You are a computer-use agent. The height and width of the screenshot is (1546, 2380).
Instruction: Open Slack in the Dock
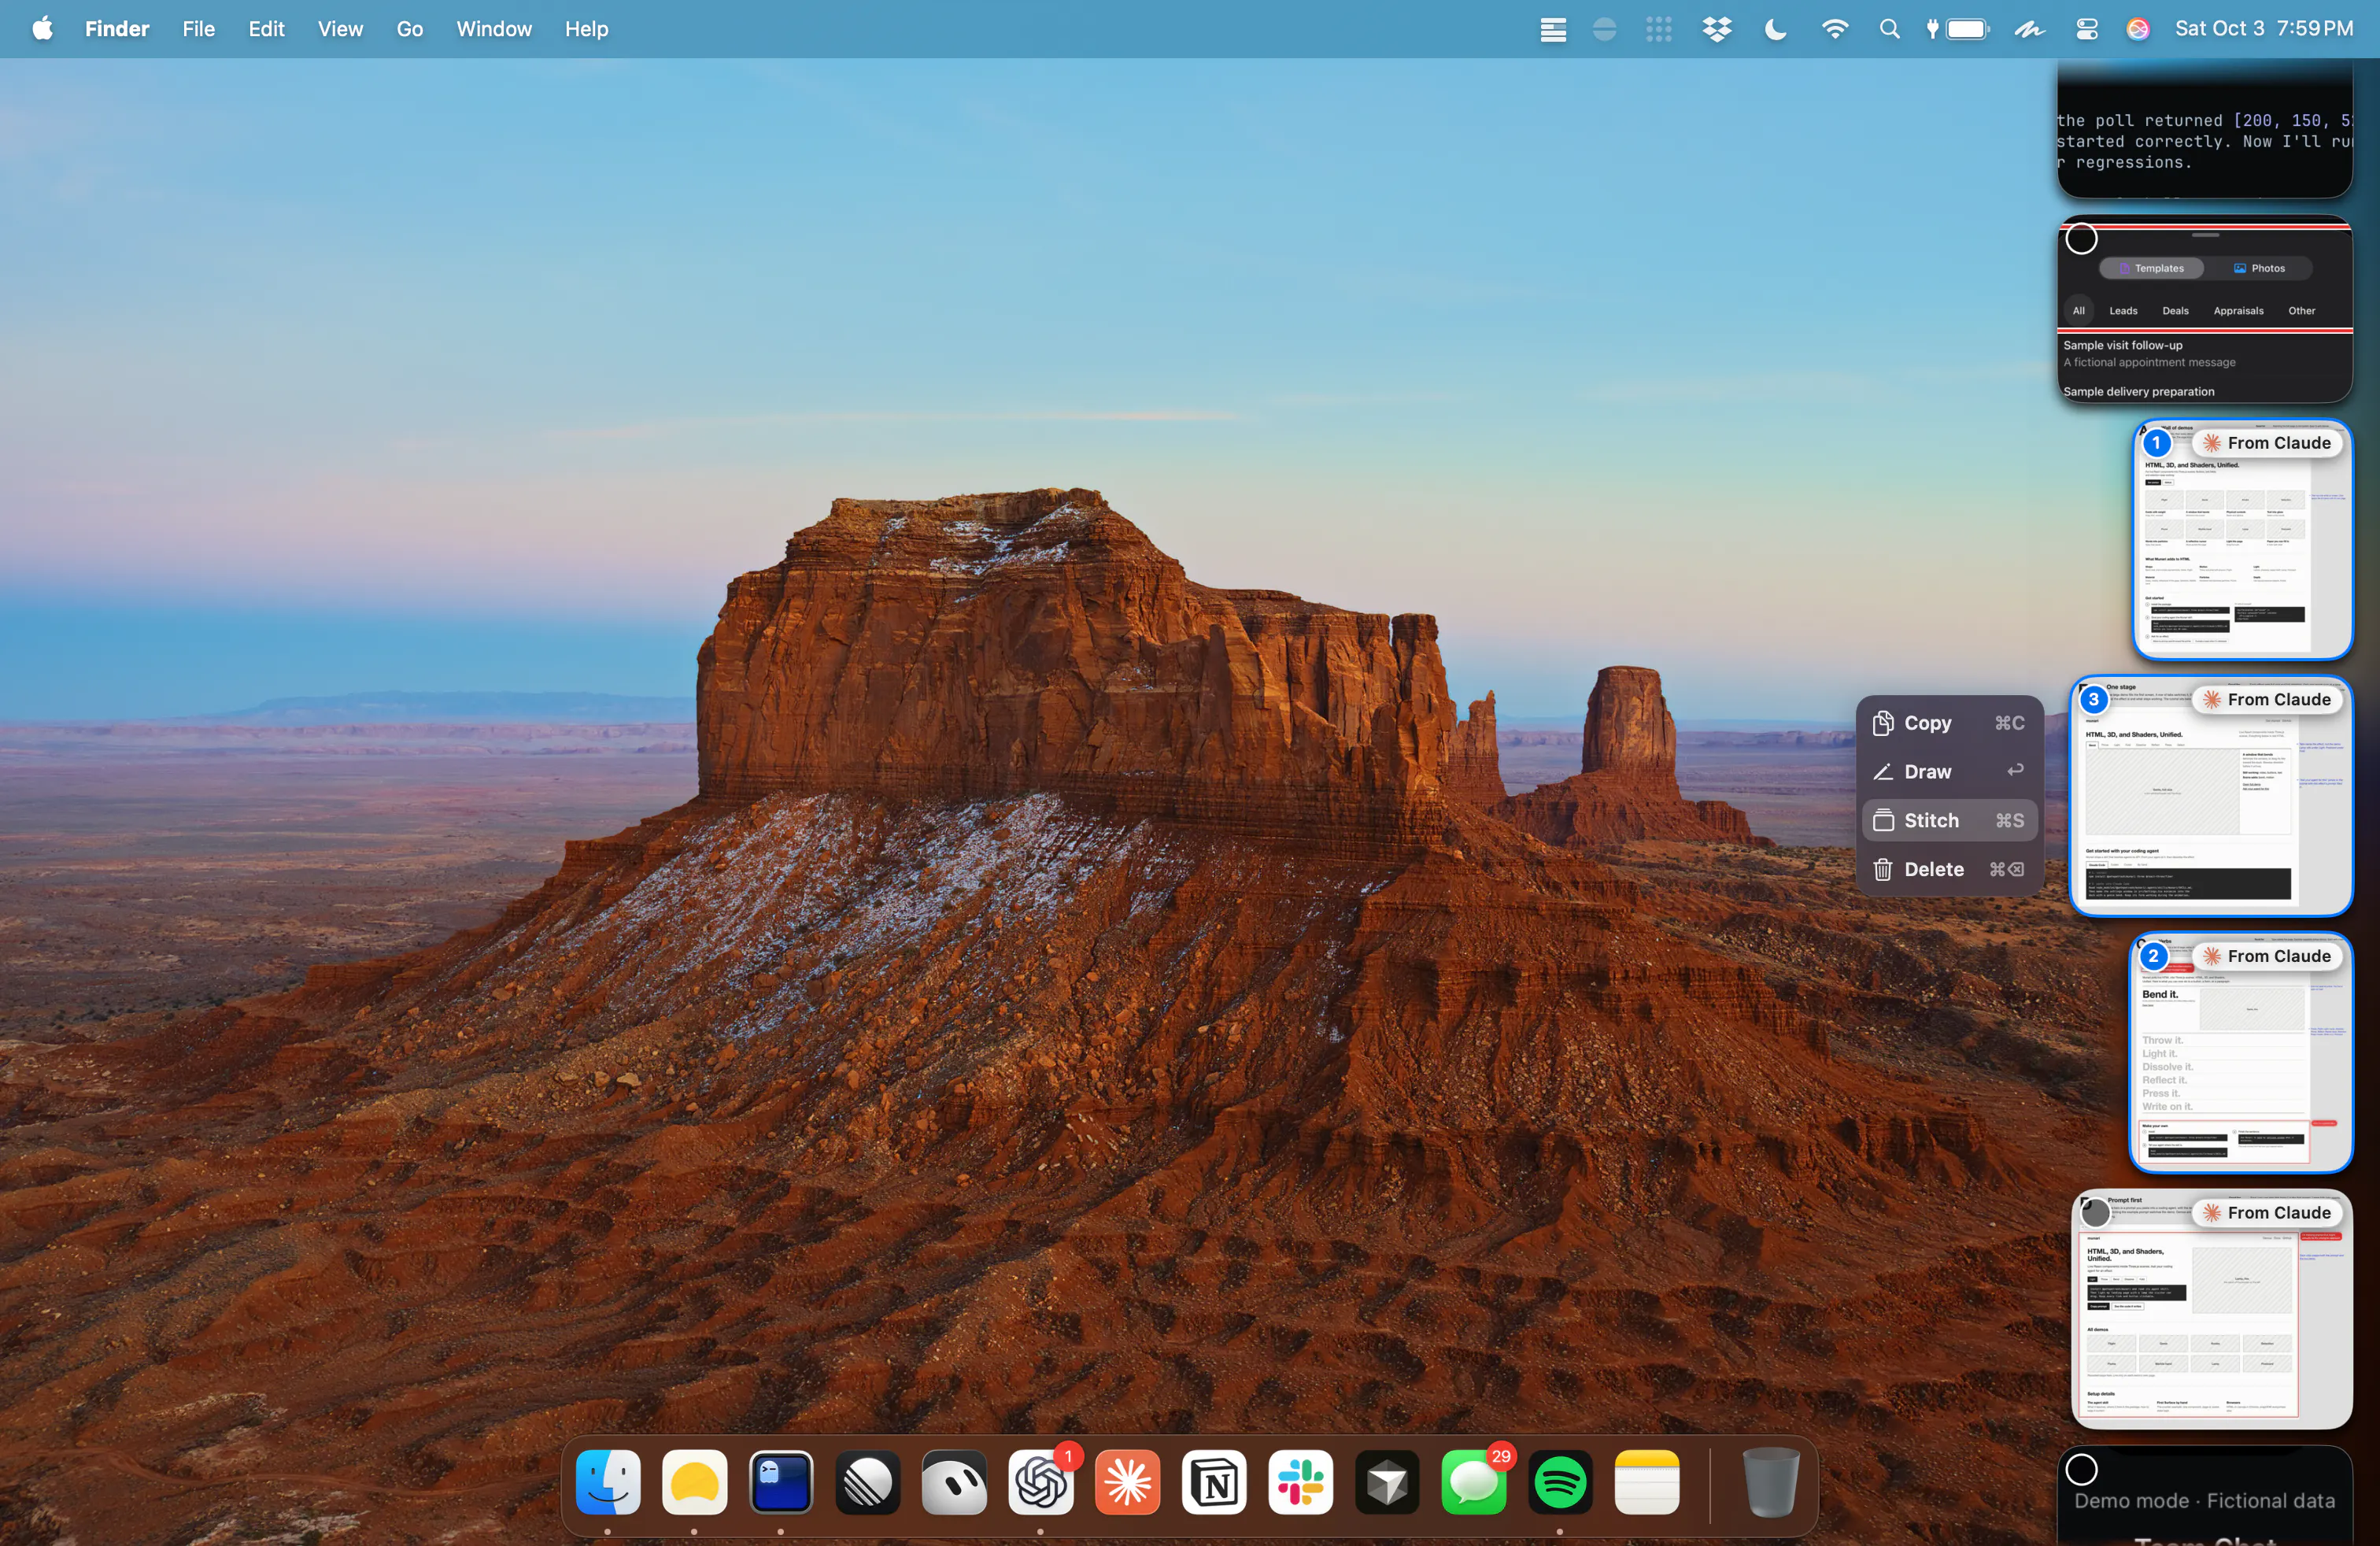[x=1301, y=1482]
